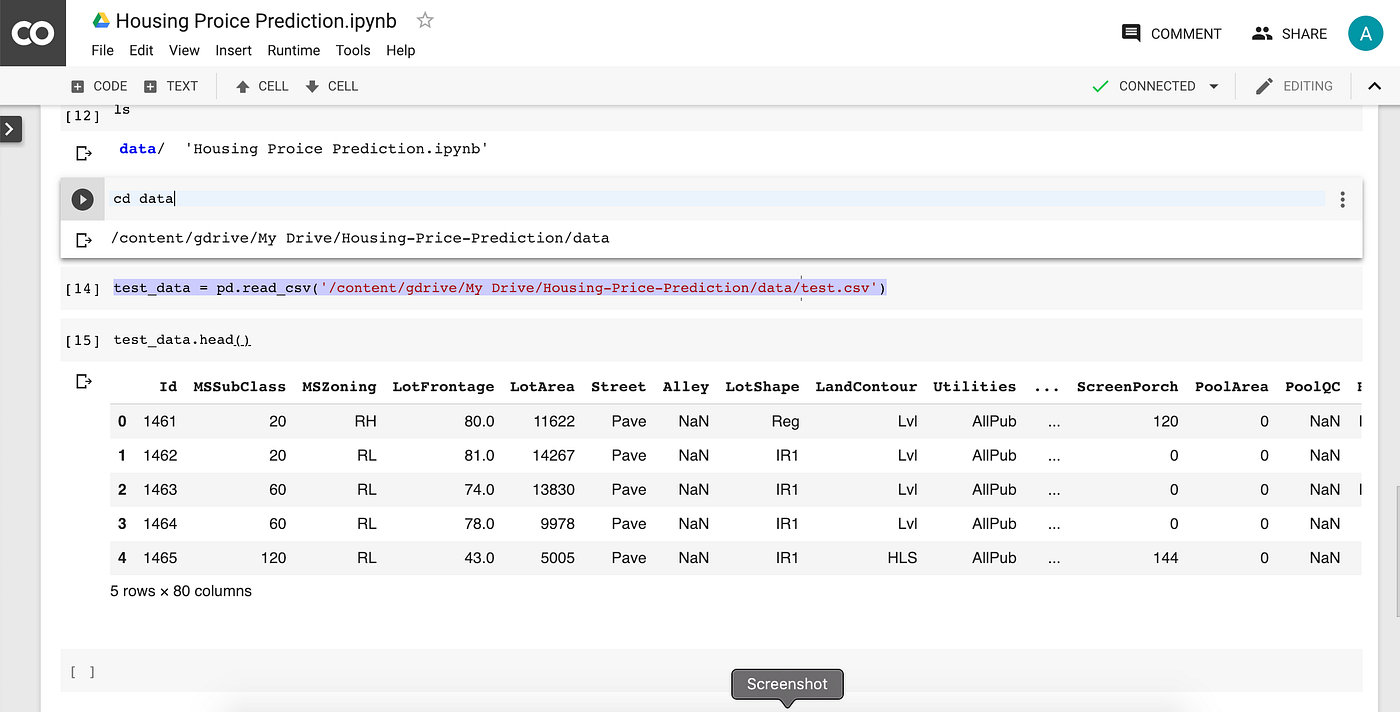
Task: Expand the left sidebar panel
Action: pyautogui.click(x=11, y=129)
